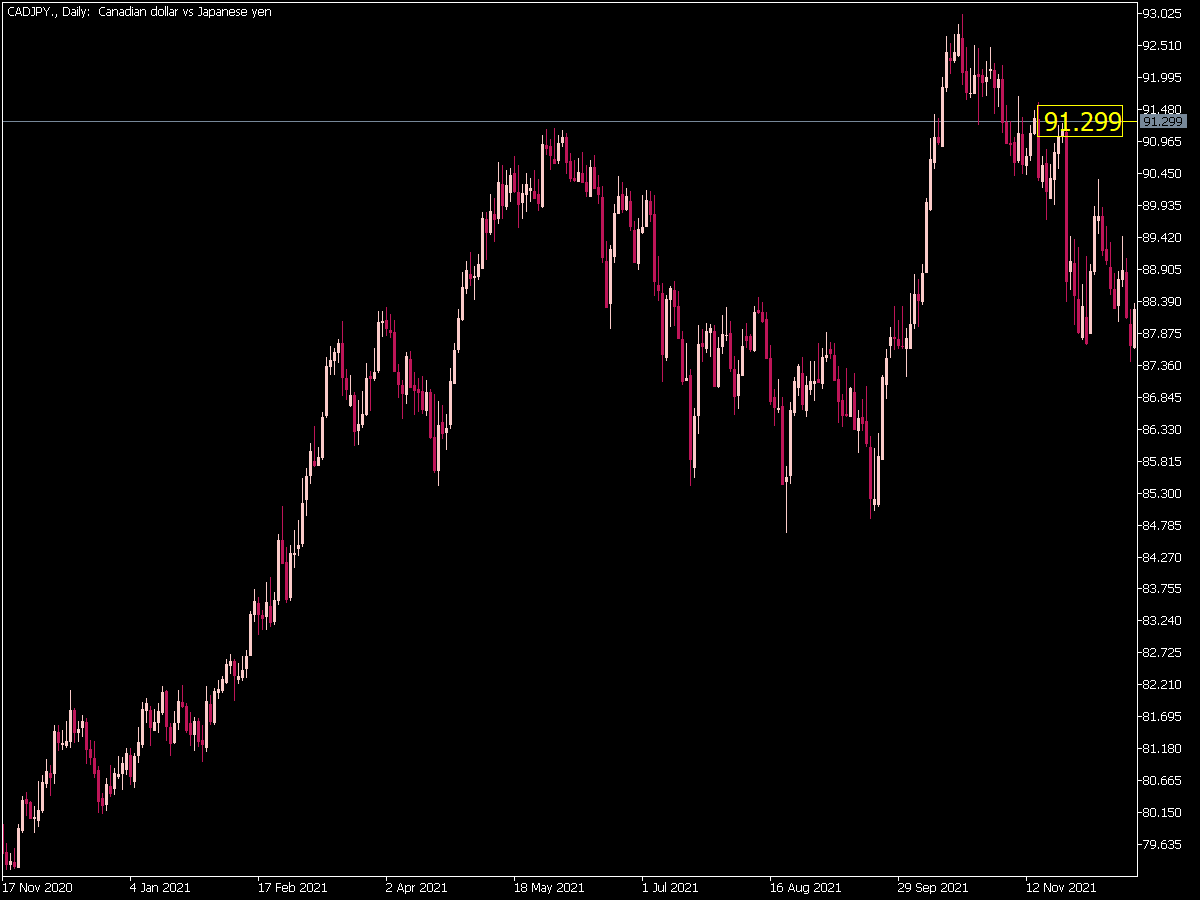Click the 85.300 price scale value

pyautogui.click(x=1163, y=494)
